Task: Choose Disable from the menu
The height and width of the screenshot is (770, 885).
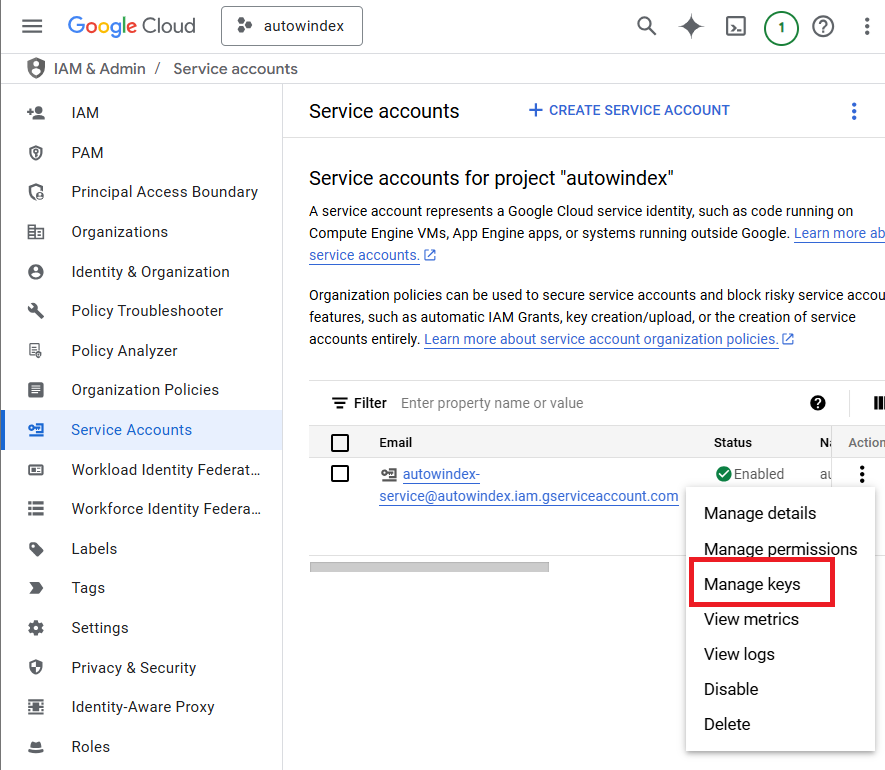Action: (781, 689)
